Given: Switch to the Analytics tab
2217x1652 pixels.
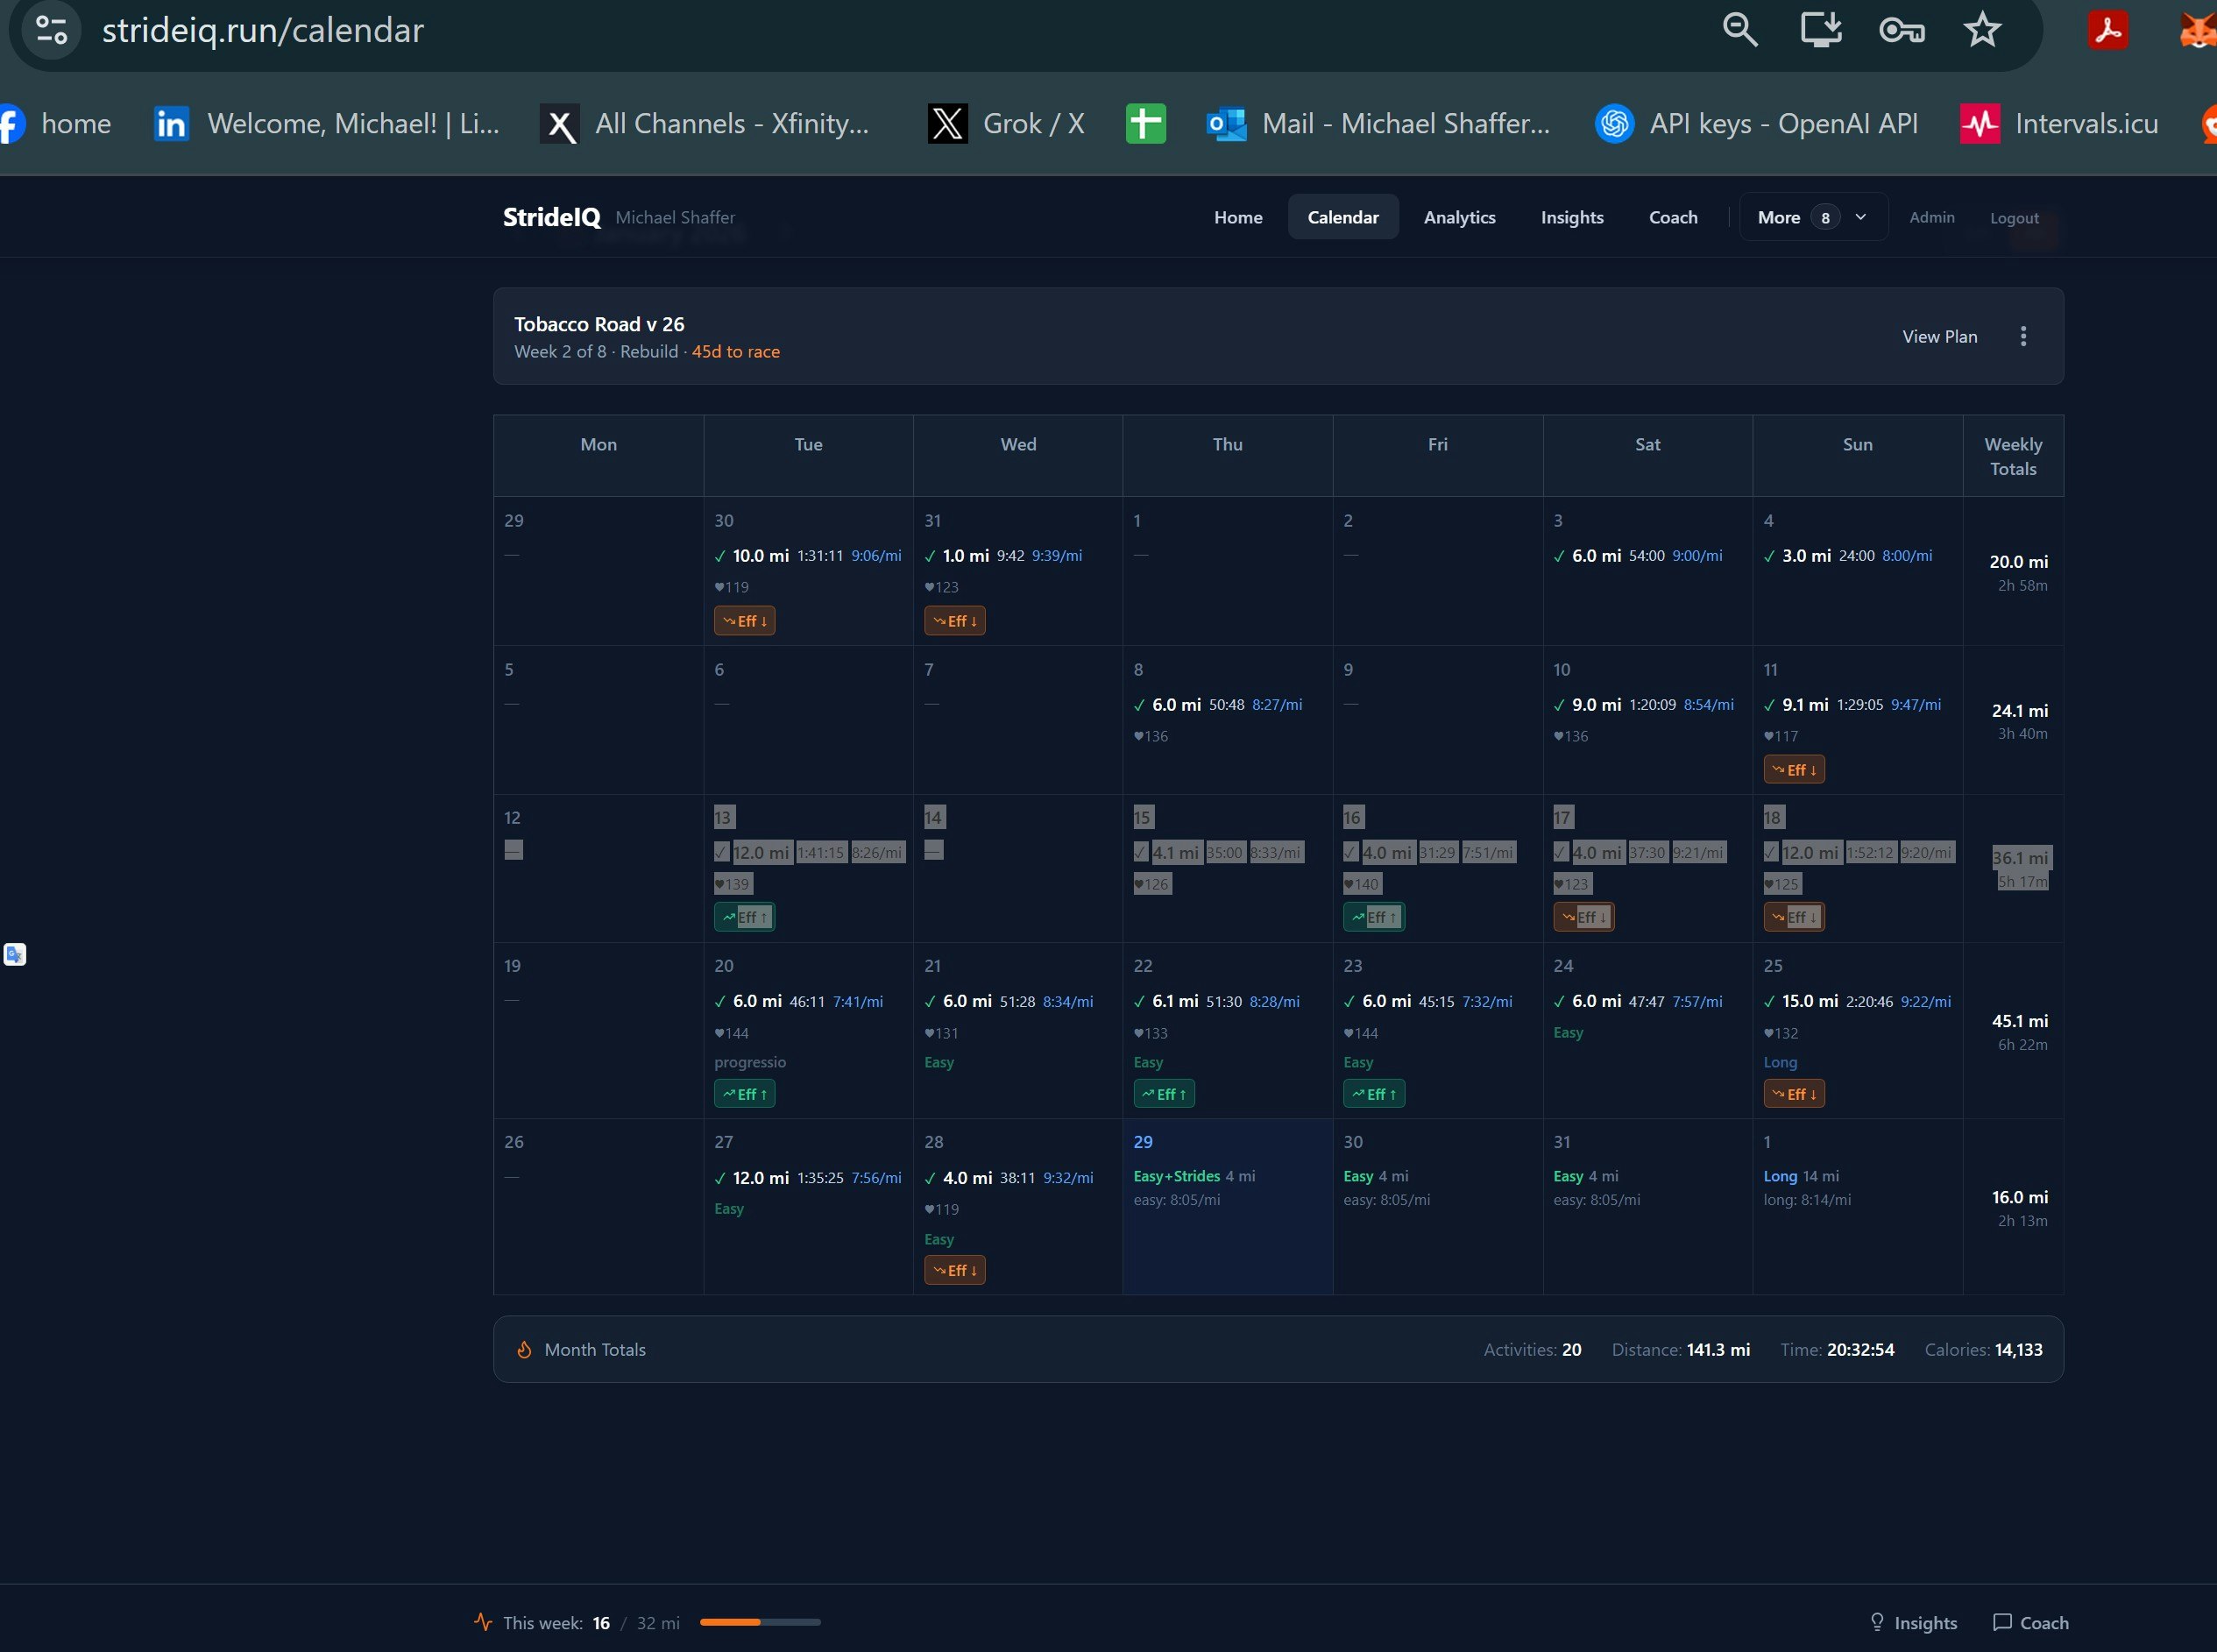Looking at the screenshot, I should [1459, 217].
